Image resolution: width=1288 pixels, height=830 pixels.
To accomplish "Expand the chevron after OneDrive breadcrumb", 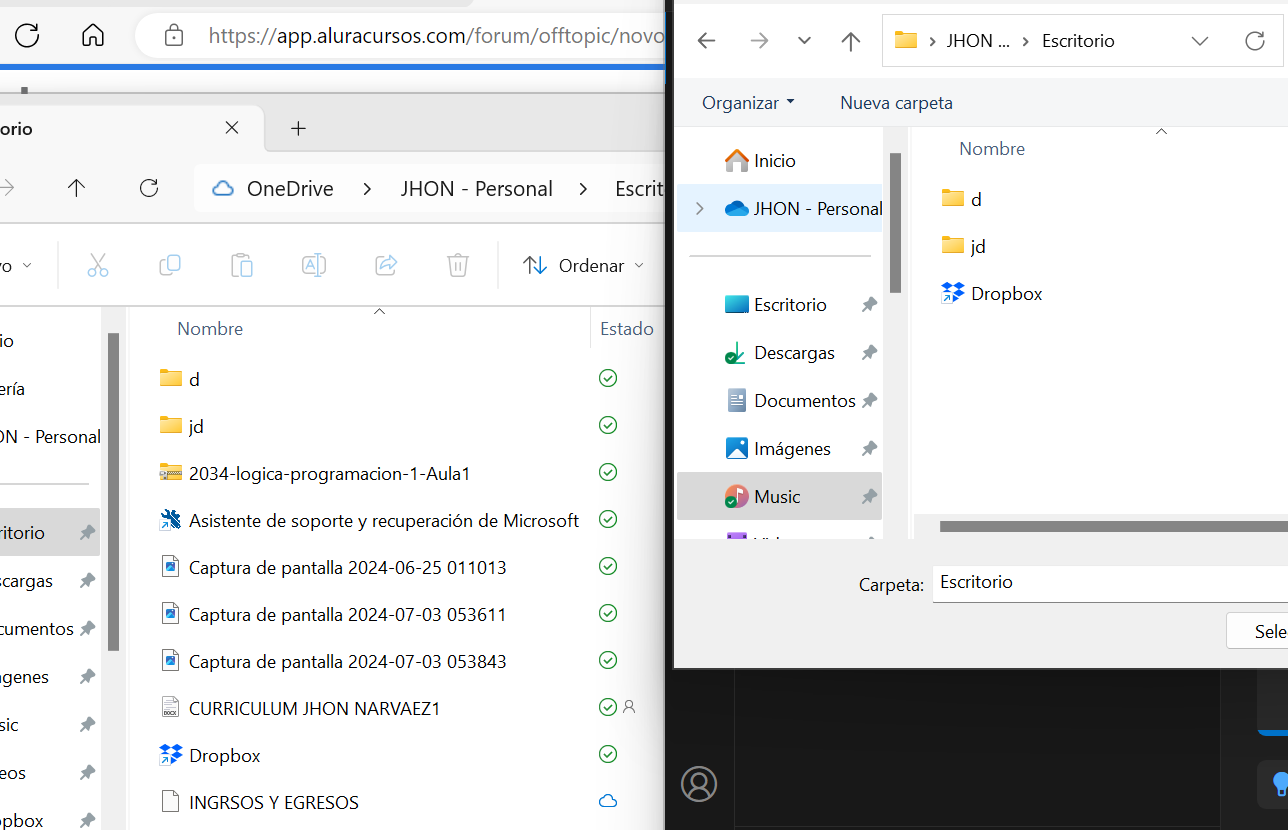I will tap(367, 189).
